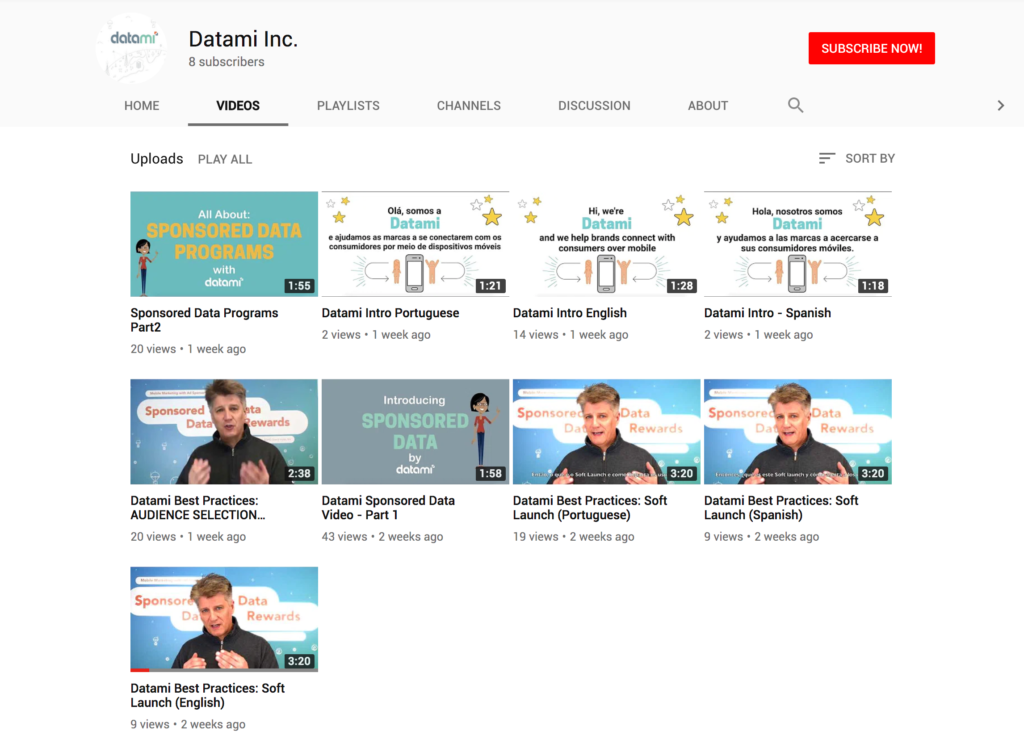Open Soft Launch (Spanish) video thumbnail
This screenshot has height=740, width=1024.
(x=797, y=432)
